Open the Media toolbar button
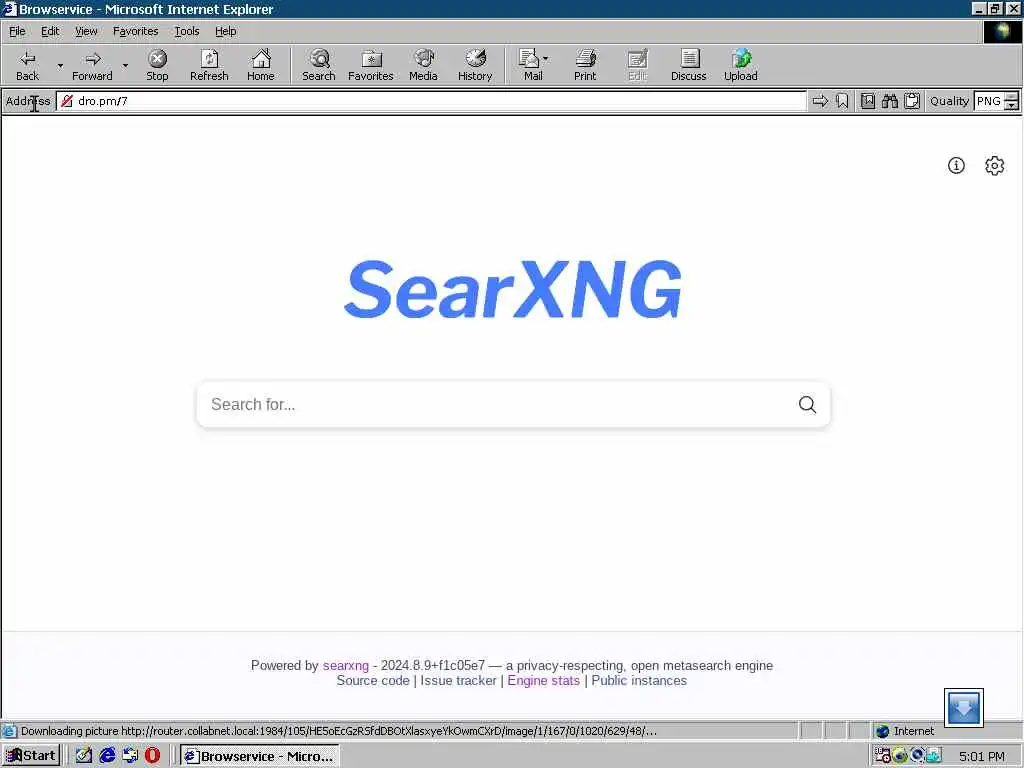Screen dimensions: 1024x768 [423, 65]
